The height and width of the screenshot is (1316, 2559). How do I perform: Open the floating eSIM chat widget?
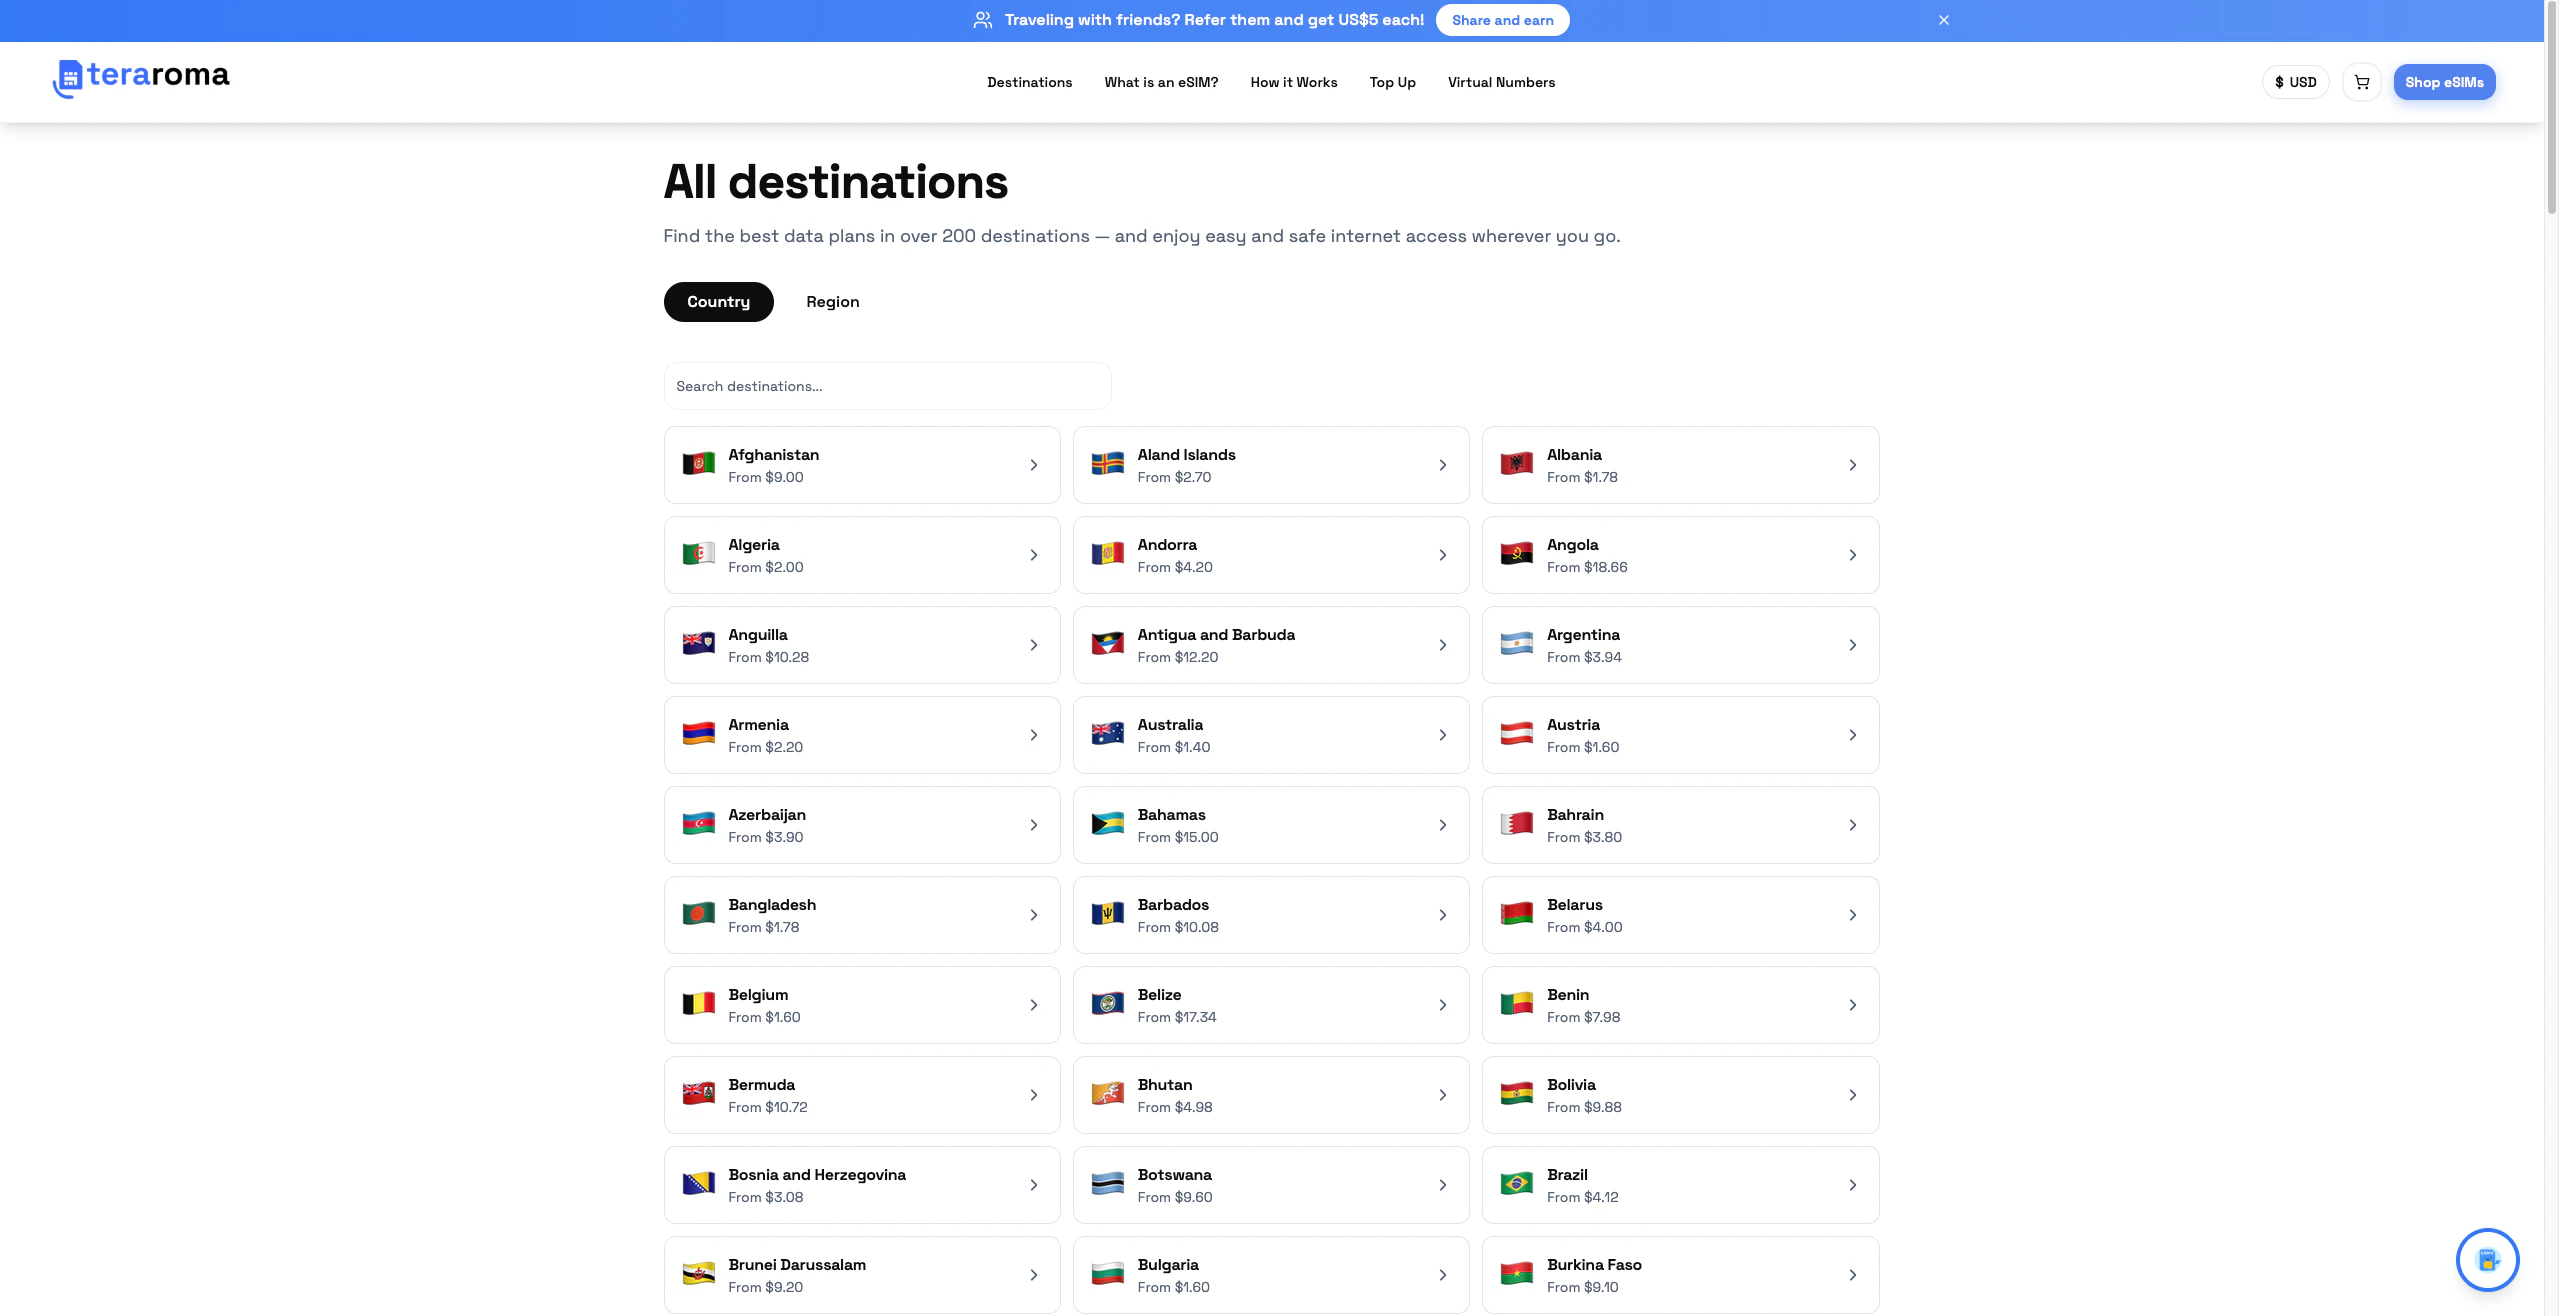click(2486, 1259)
